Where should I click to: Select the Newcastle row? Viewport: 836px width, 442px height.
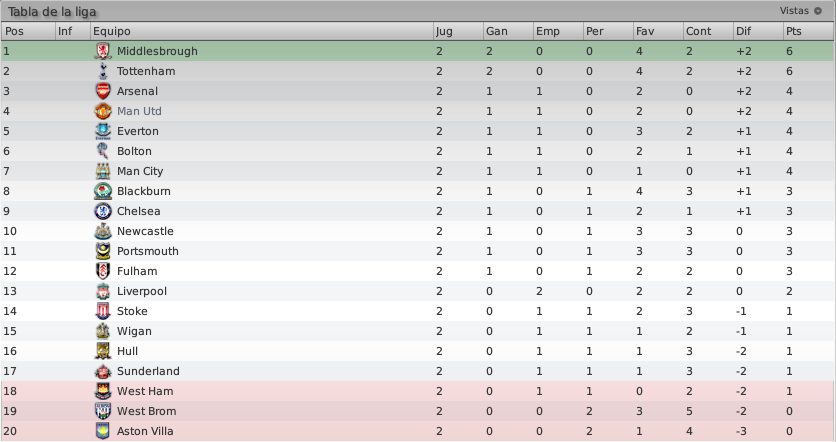point(418,231)
